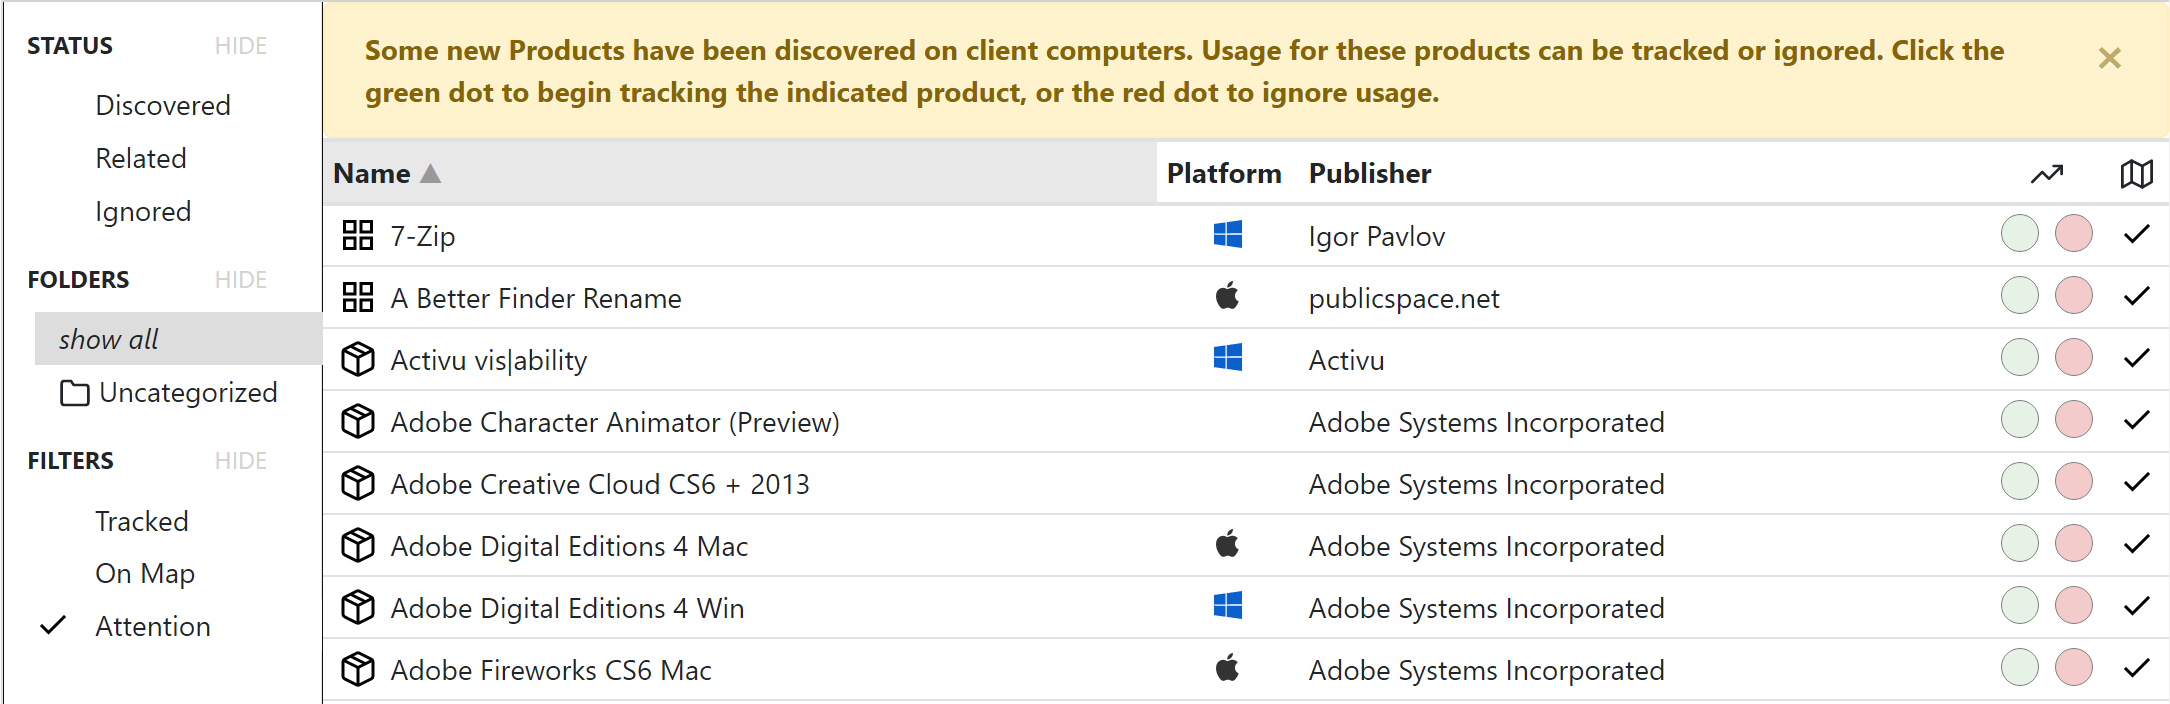Click the Adobe Digital Editions 4 Win package icon
Viewport: 2170px width, 704px height.
pyautogui.click(x=357, y=607)
